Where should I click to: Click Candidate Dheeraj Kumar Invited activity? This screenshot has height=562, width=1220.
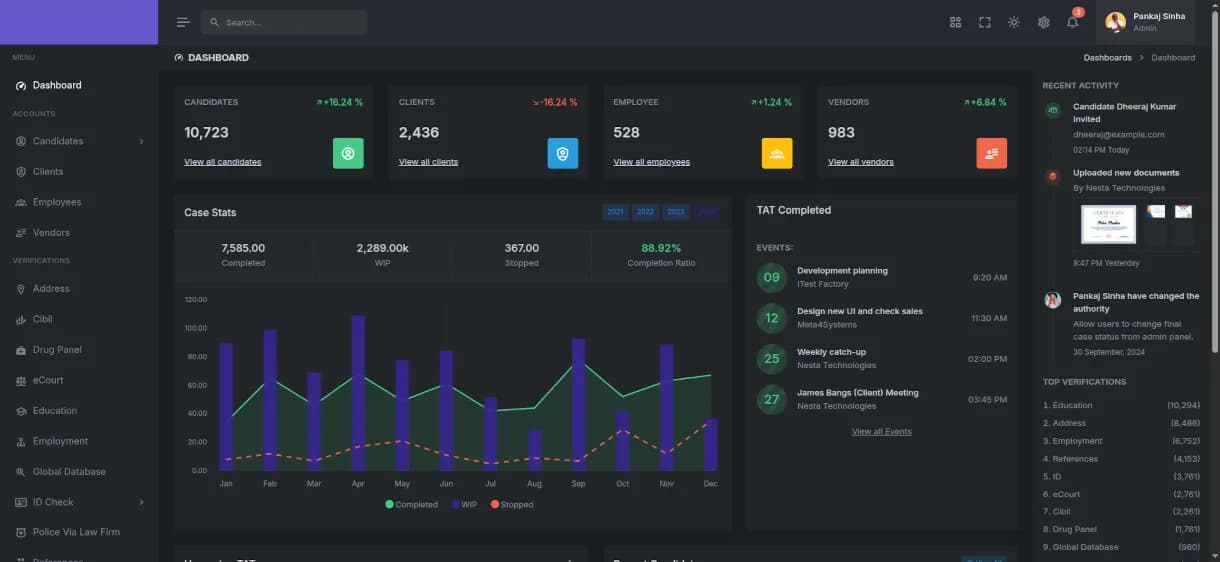1124,112
